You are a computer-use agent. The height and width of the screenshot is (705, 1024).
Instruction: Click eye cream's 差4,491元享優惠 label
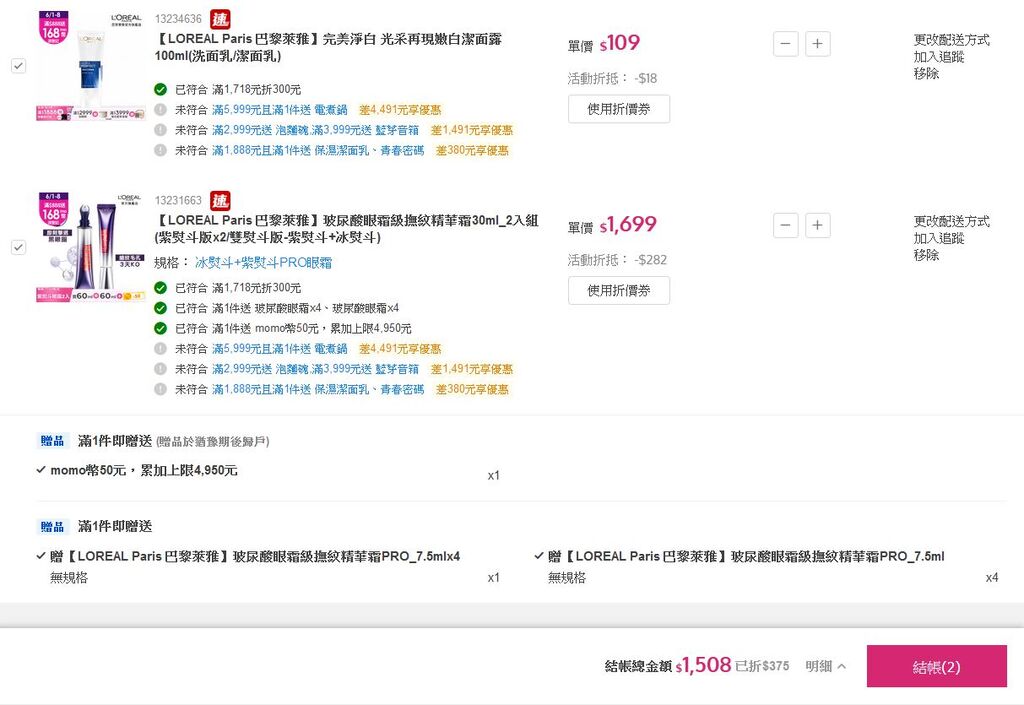(x=400, y=349)
